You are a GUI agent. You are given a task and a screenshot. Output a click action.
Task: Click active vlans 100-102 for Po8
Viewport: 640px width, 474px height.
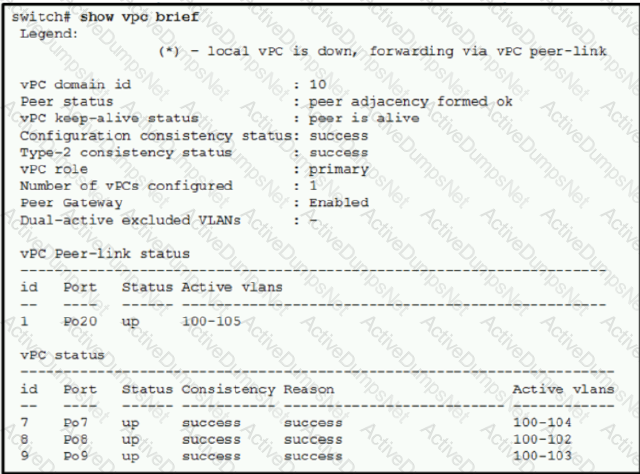click(x=542, y=440)
